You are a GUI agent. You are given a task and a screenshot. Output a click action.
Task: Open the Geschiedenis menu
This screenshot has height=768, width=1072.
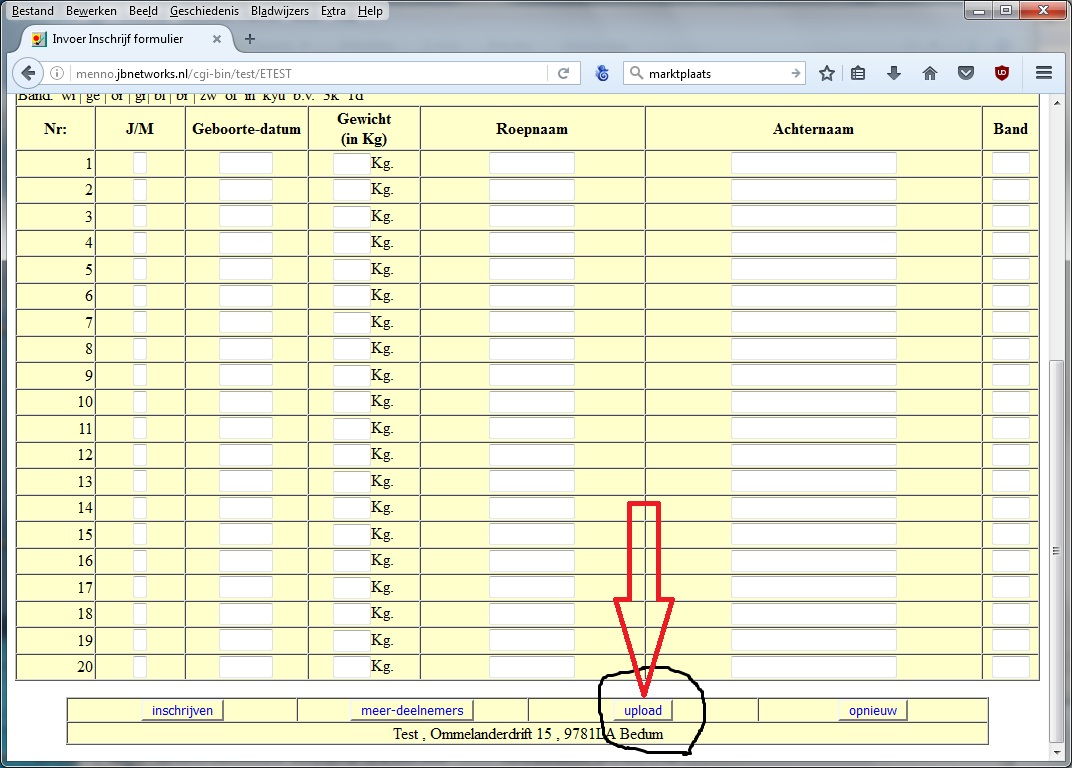point(205,11)
